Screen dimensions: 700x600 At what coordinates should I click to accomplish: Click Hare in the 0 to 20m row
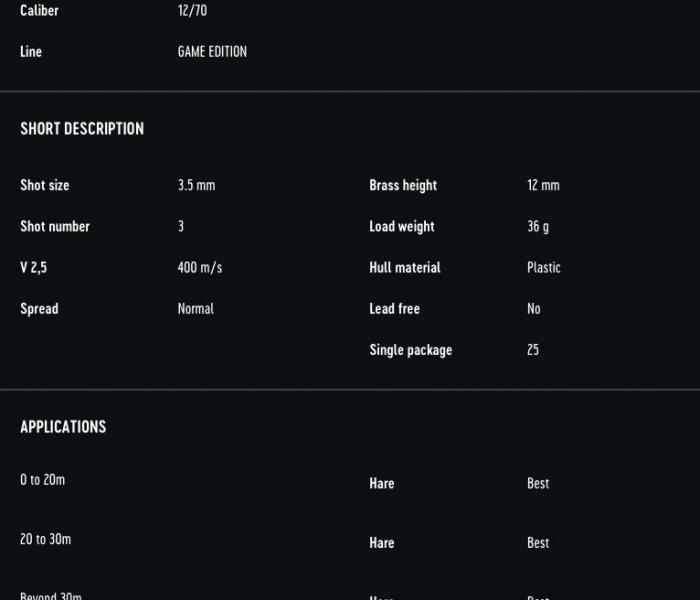(382, 483)
